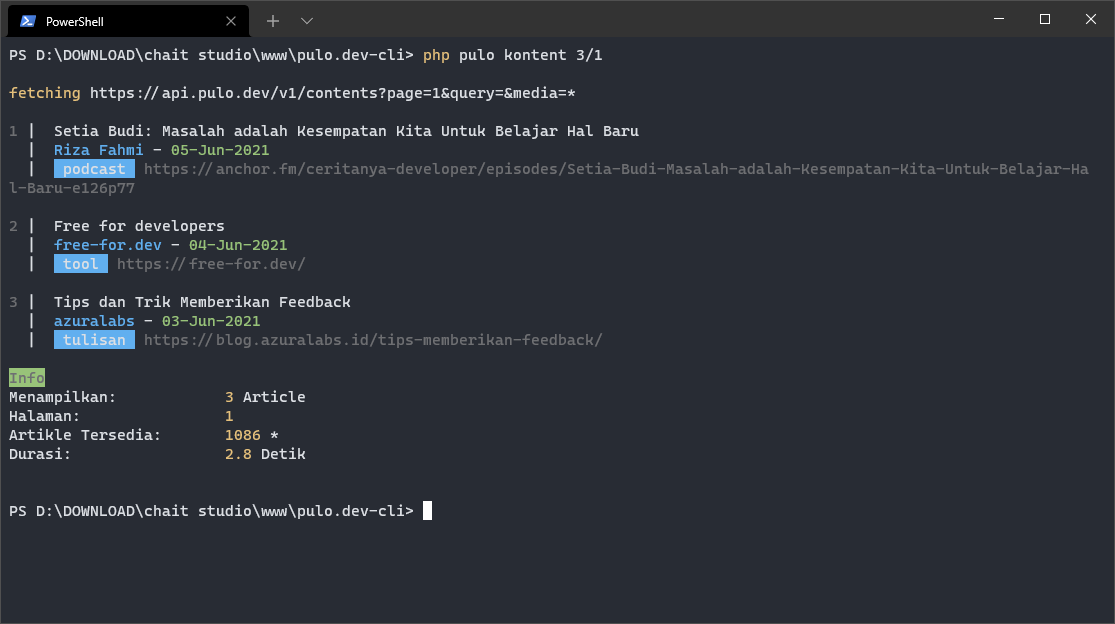Open the blog.azuralabs.id feedback link
This screenshot has height=624, width=1115.
tap(373, 340)
